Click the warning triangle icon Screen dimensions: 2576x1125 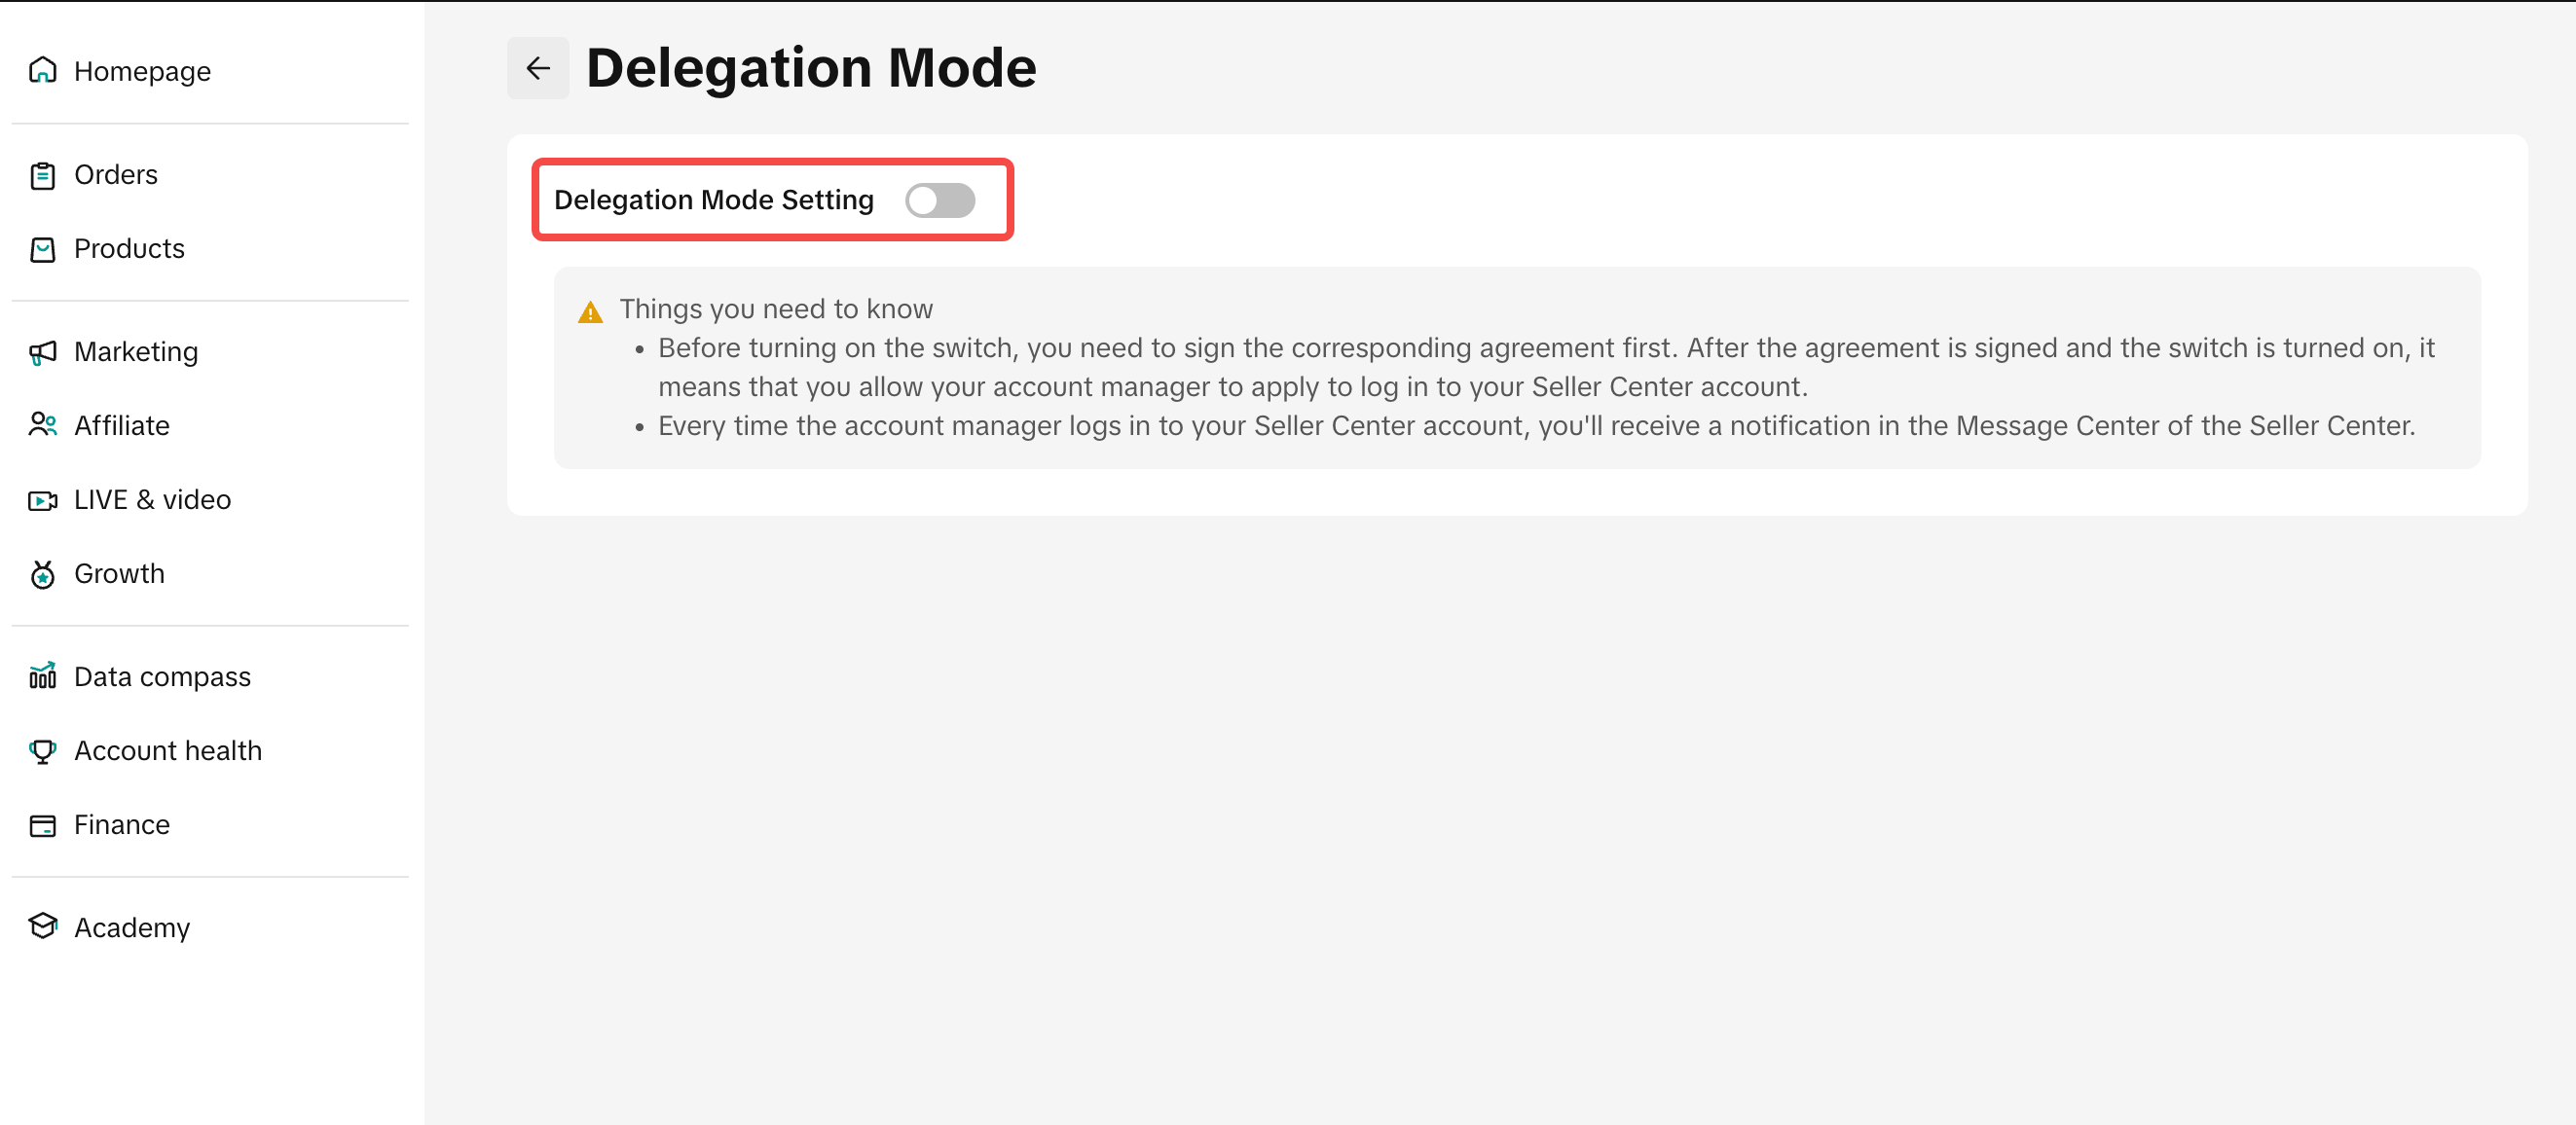pyautogui.click(x=590, y=312)
